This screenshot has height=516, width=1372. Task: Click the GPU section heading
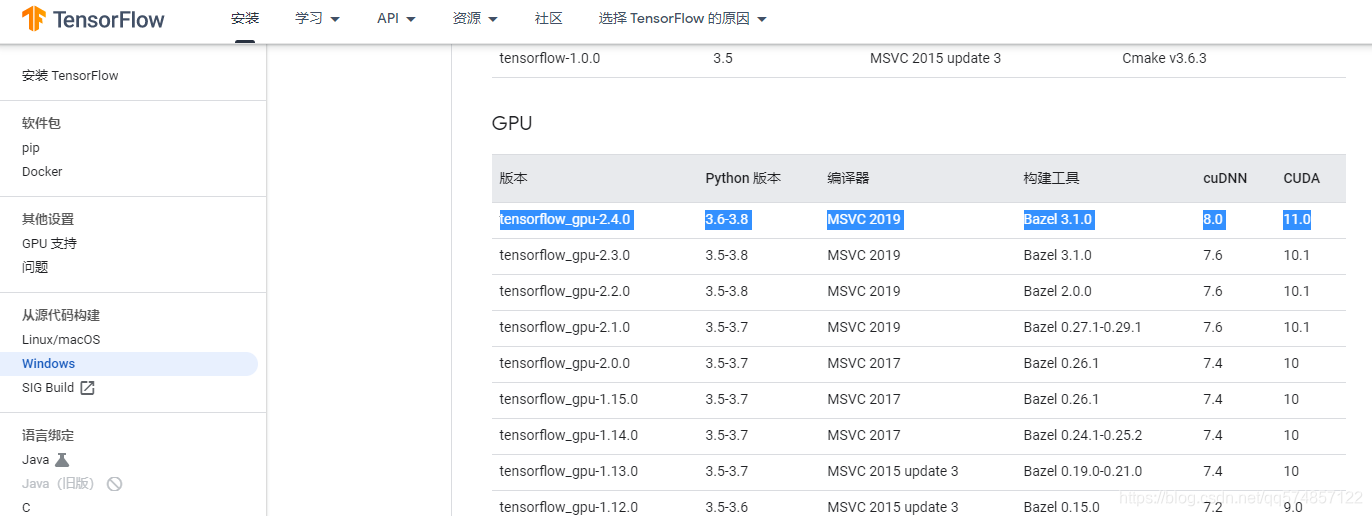(512, 123)
